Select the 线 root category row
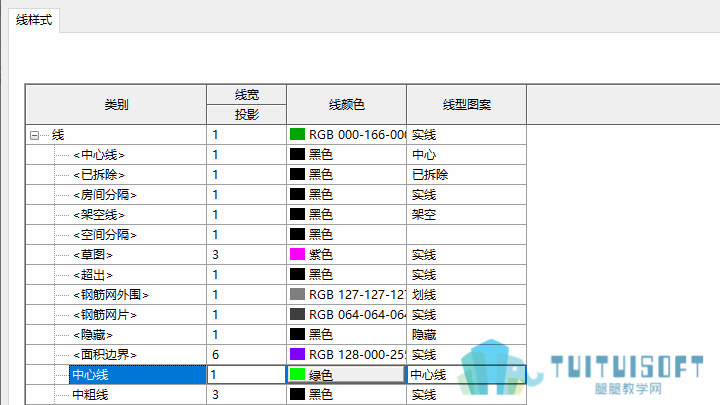Viewport: 720px width, 405px height. pyautogui.click(x=58, y=135)
